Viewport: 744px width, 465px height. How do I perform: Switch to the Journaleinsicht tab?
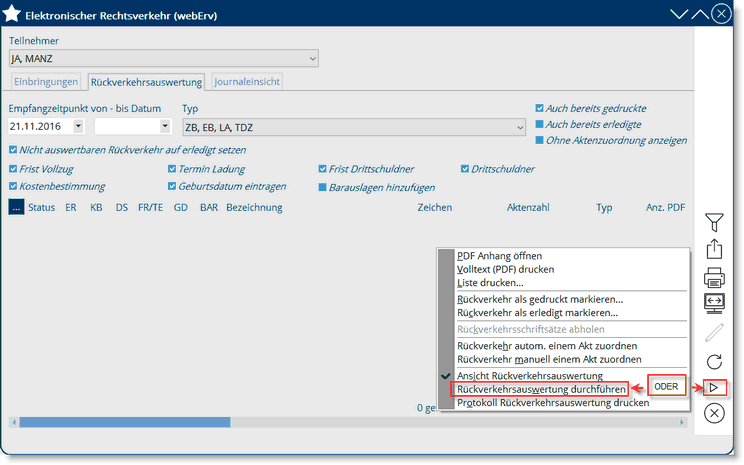coord(247,82)
